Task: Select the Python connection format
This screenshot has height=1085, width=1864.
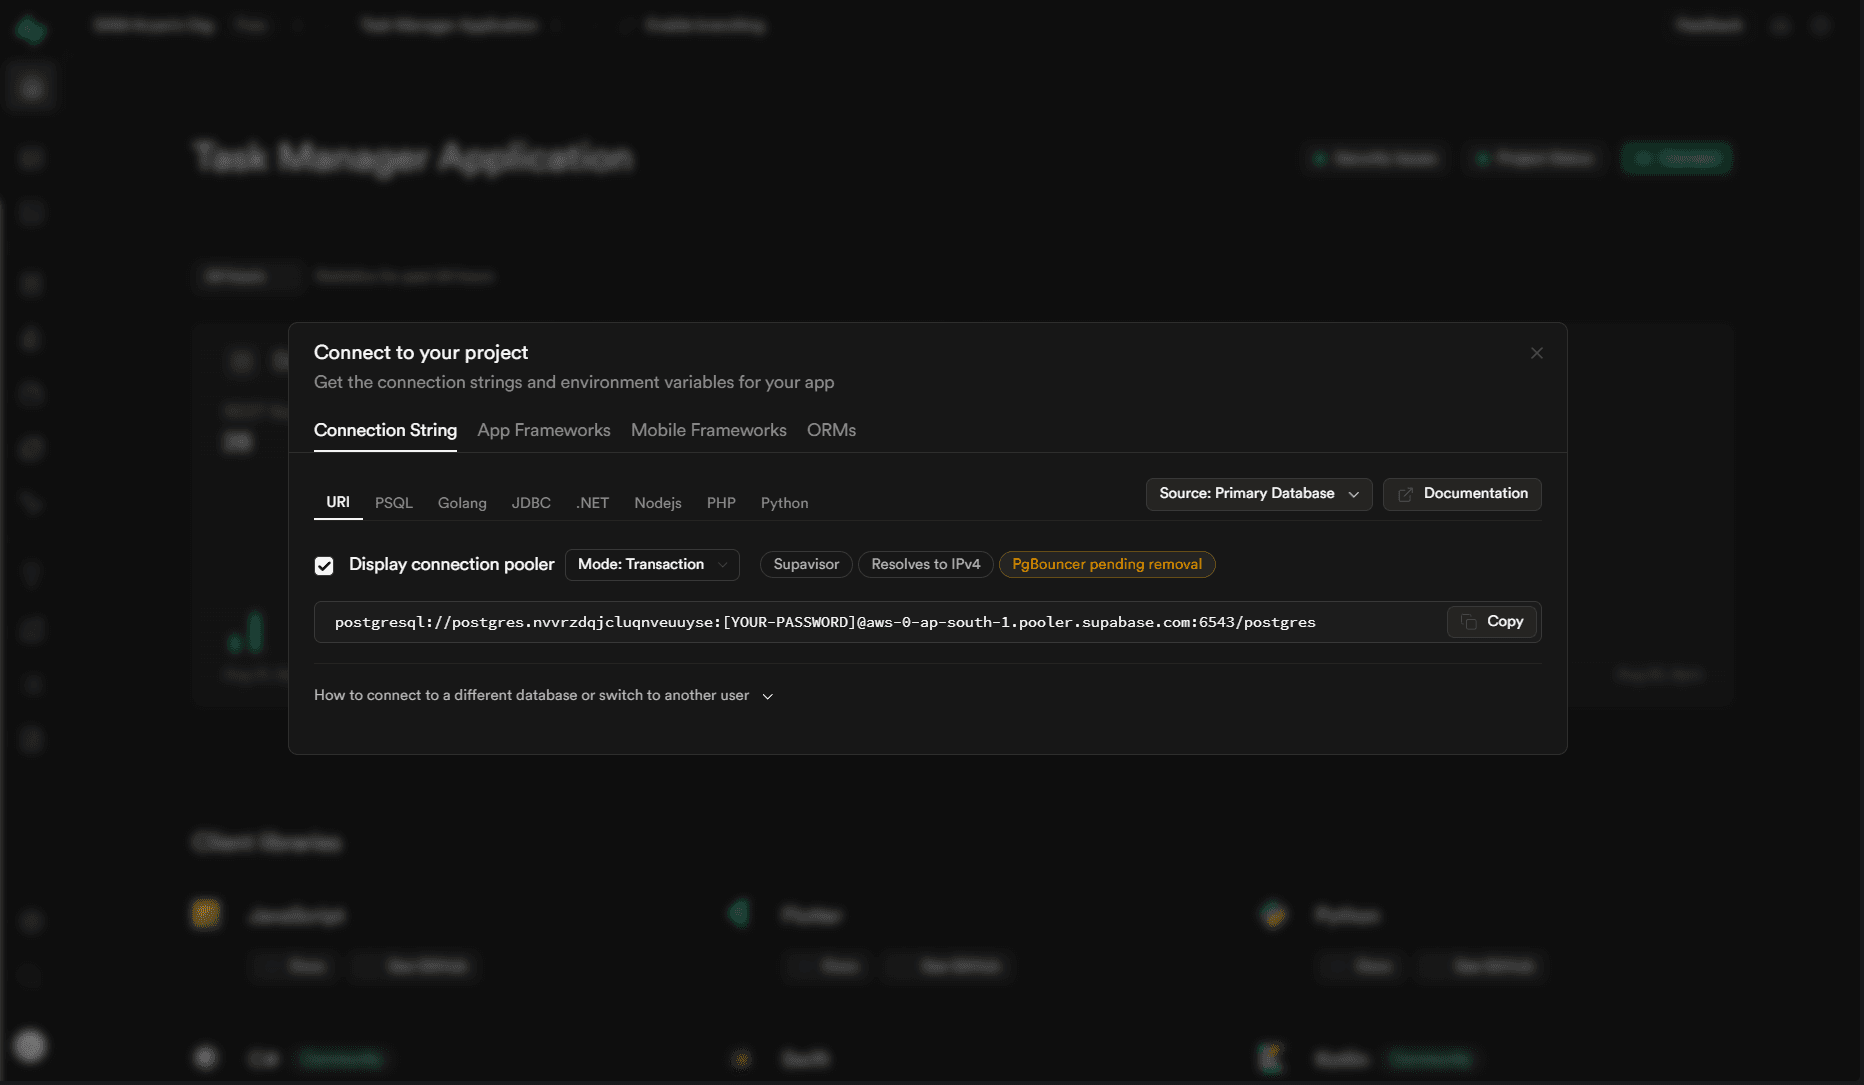Action: click(x=784, y=503)
